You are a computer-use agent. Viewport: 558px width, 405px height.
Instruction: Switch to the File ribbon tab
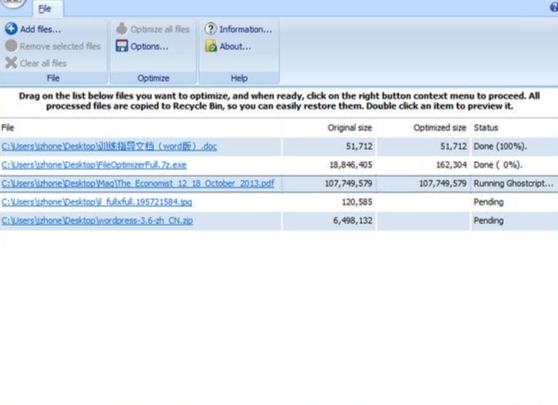45,9
